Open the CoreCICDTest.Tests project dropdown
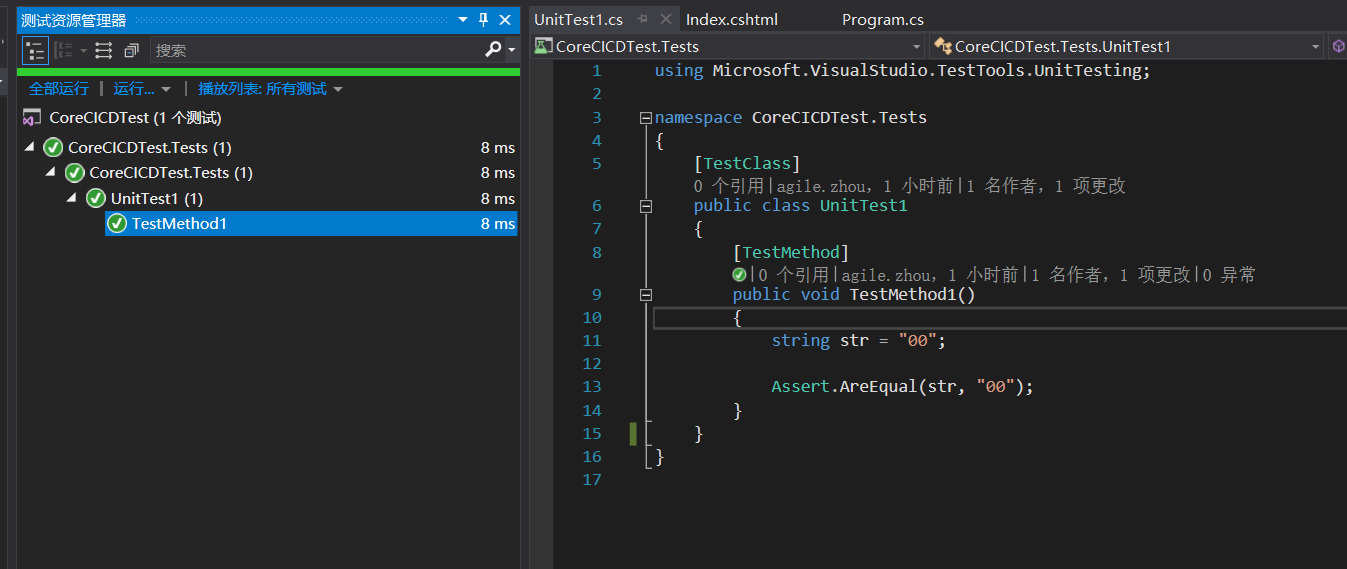 coord(728,46)
